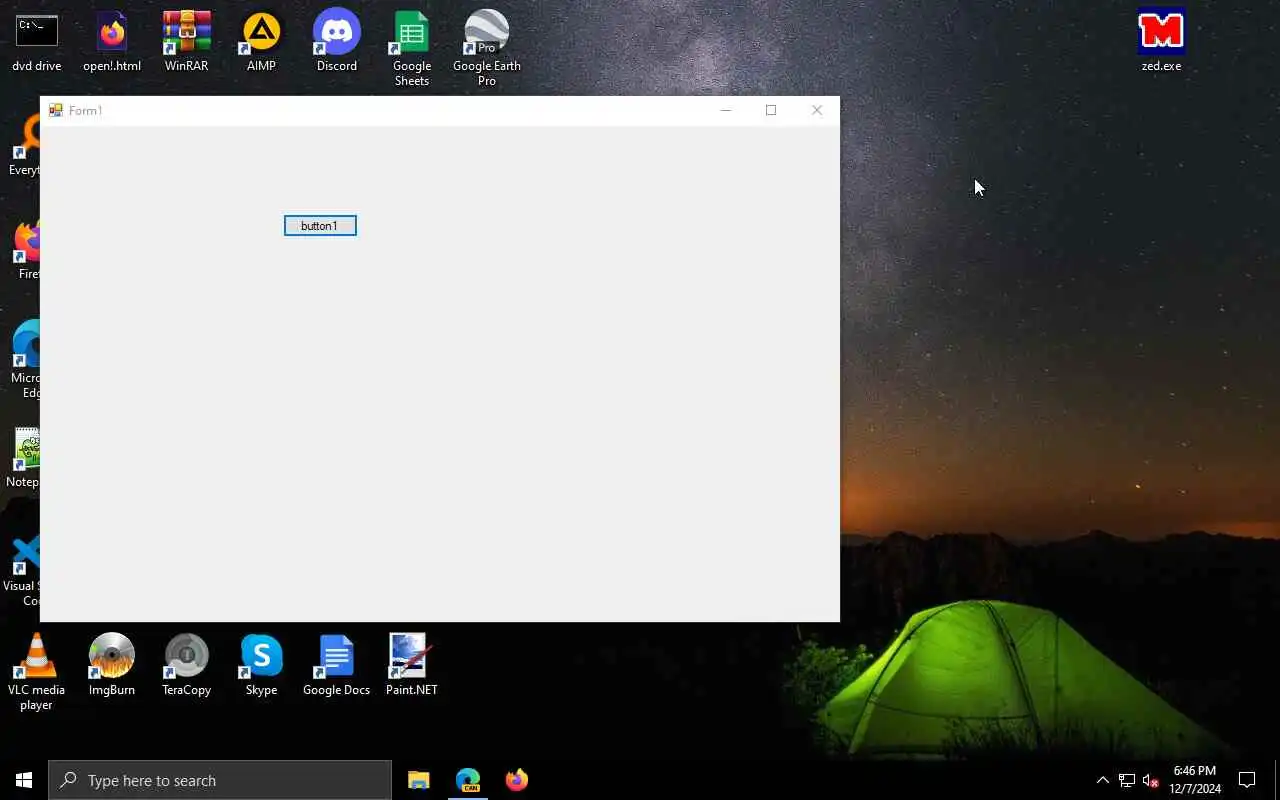Select the open!.html desktop file
This screenshot has height=800, width=1280.
click(112, 42)
